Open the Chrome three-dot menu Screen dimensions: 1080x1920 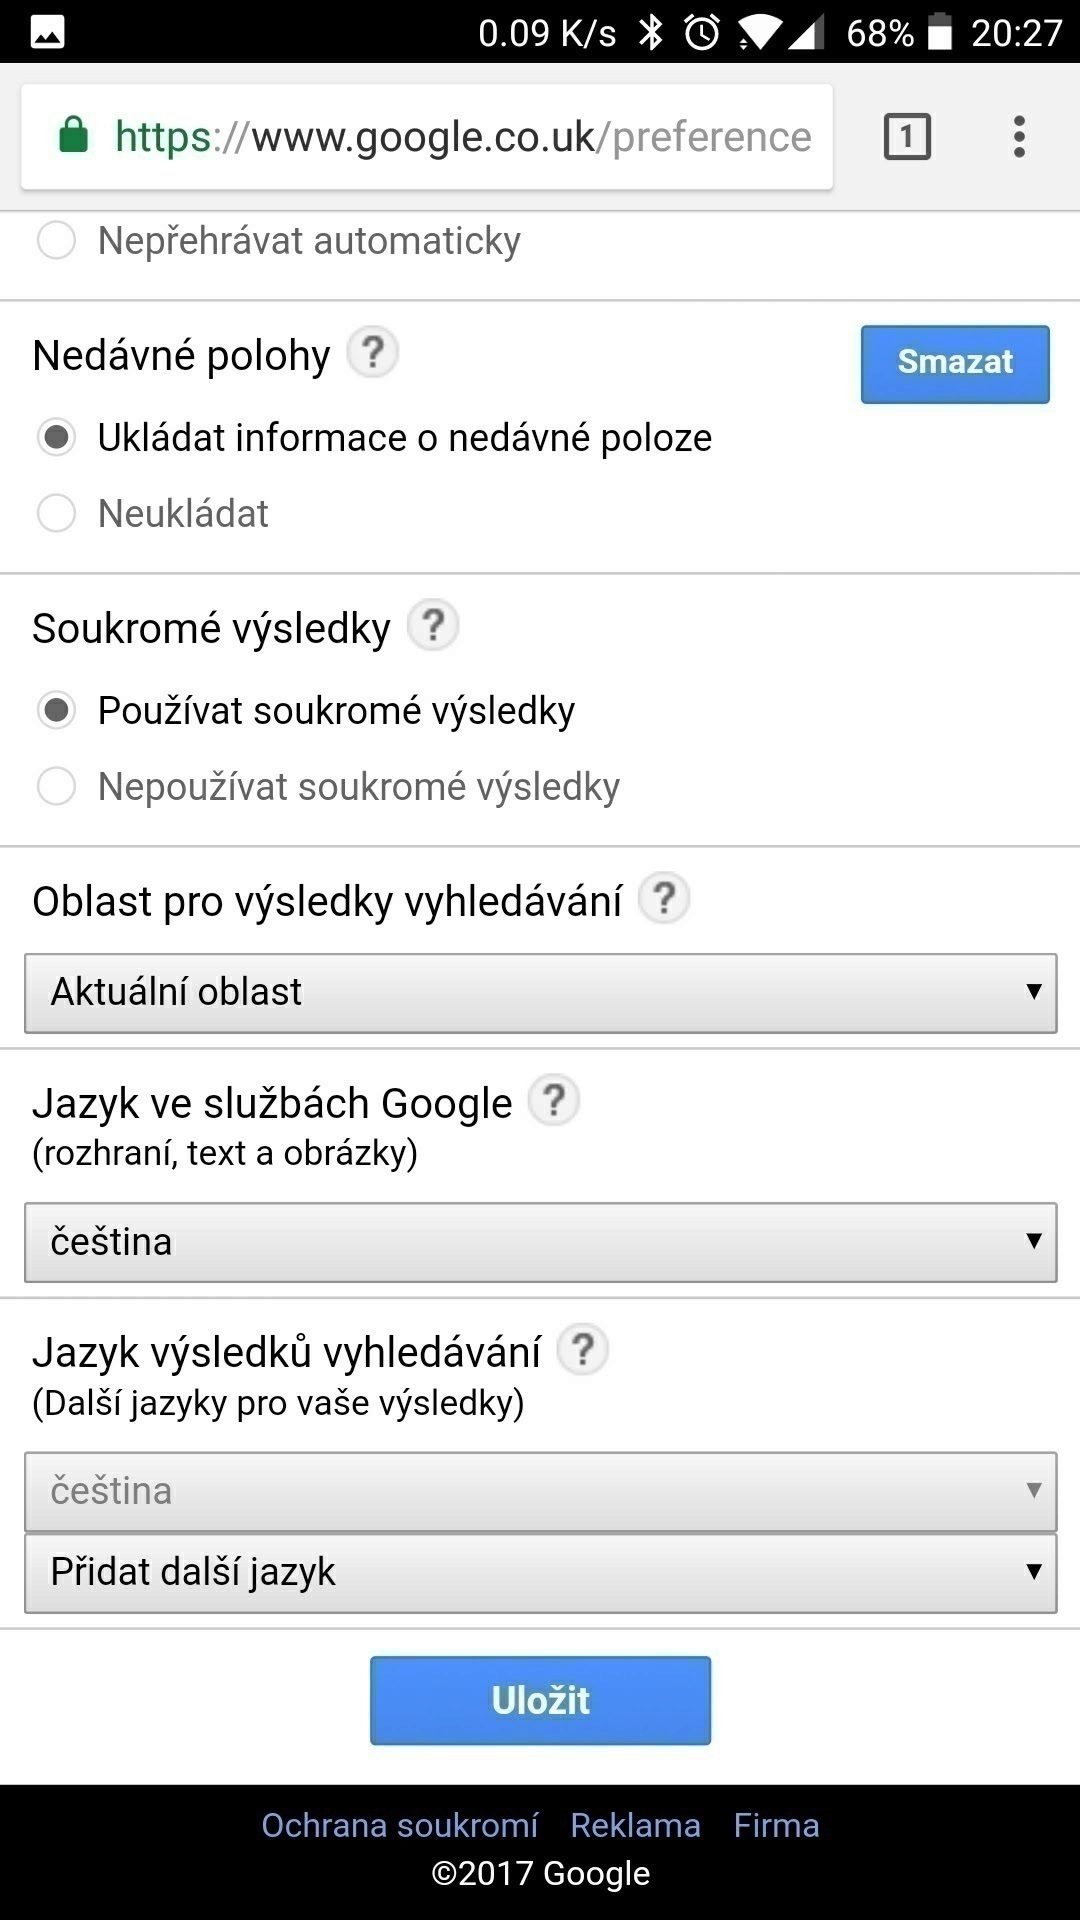click(1018, 137)
